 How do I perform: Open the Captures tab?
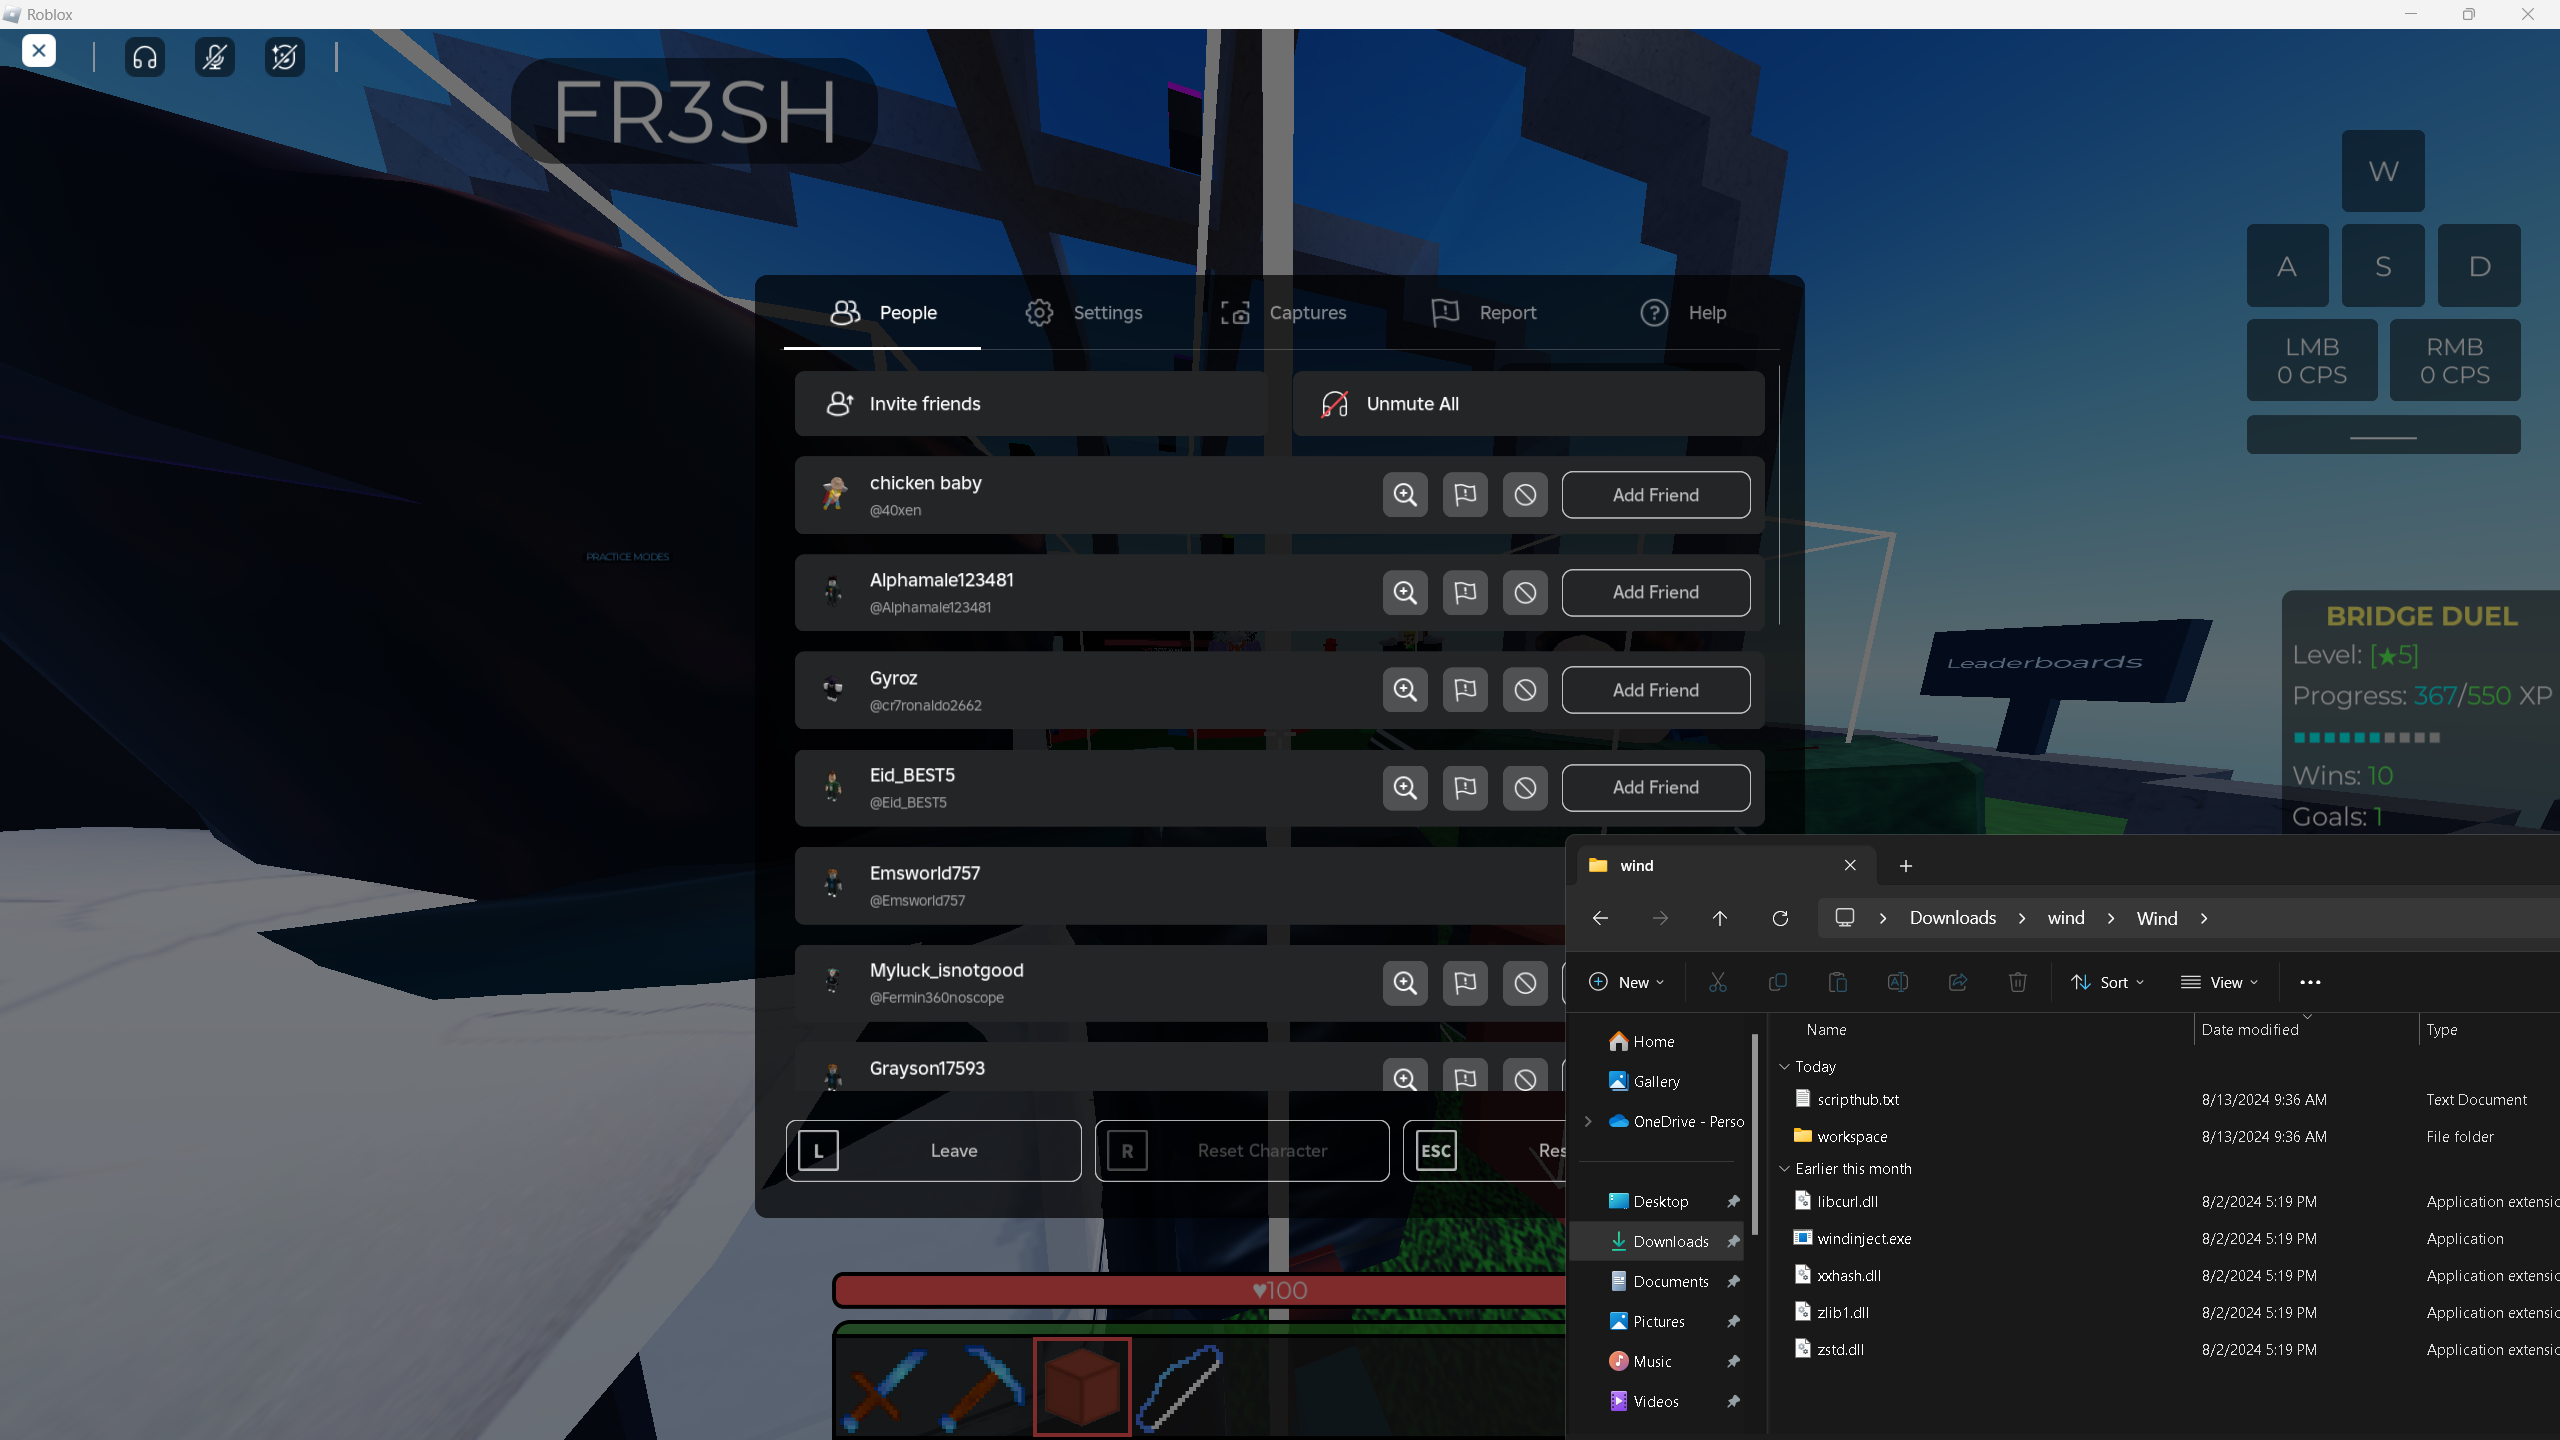1284,313
